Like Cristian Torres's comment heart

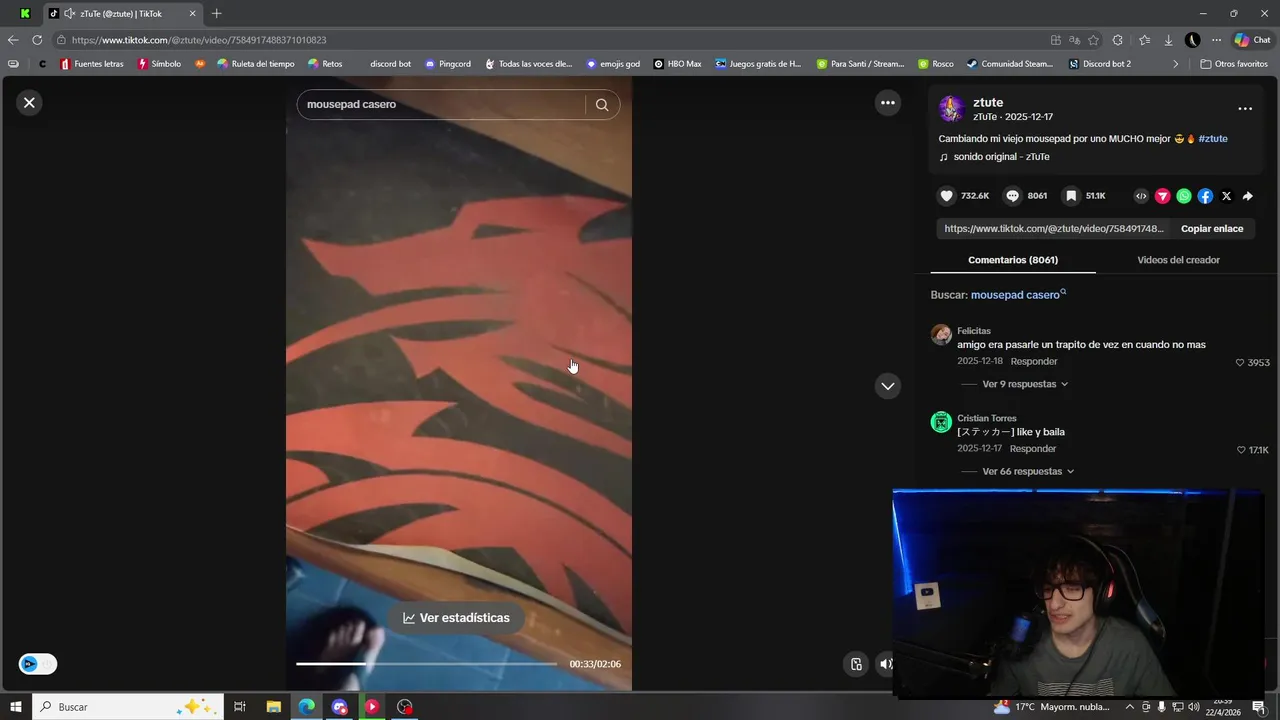point(1241,450)
